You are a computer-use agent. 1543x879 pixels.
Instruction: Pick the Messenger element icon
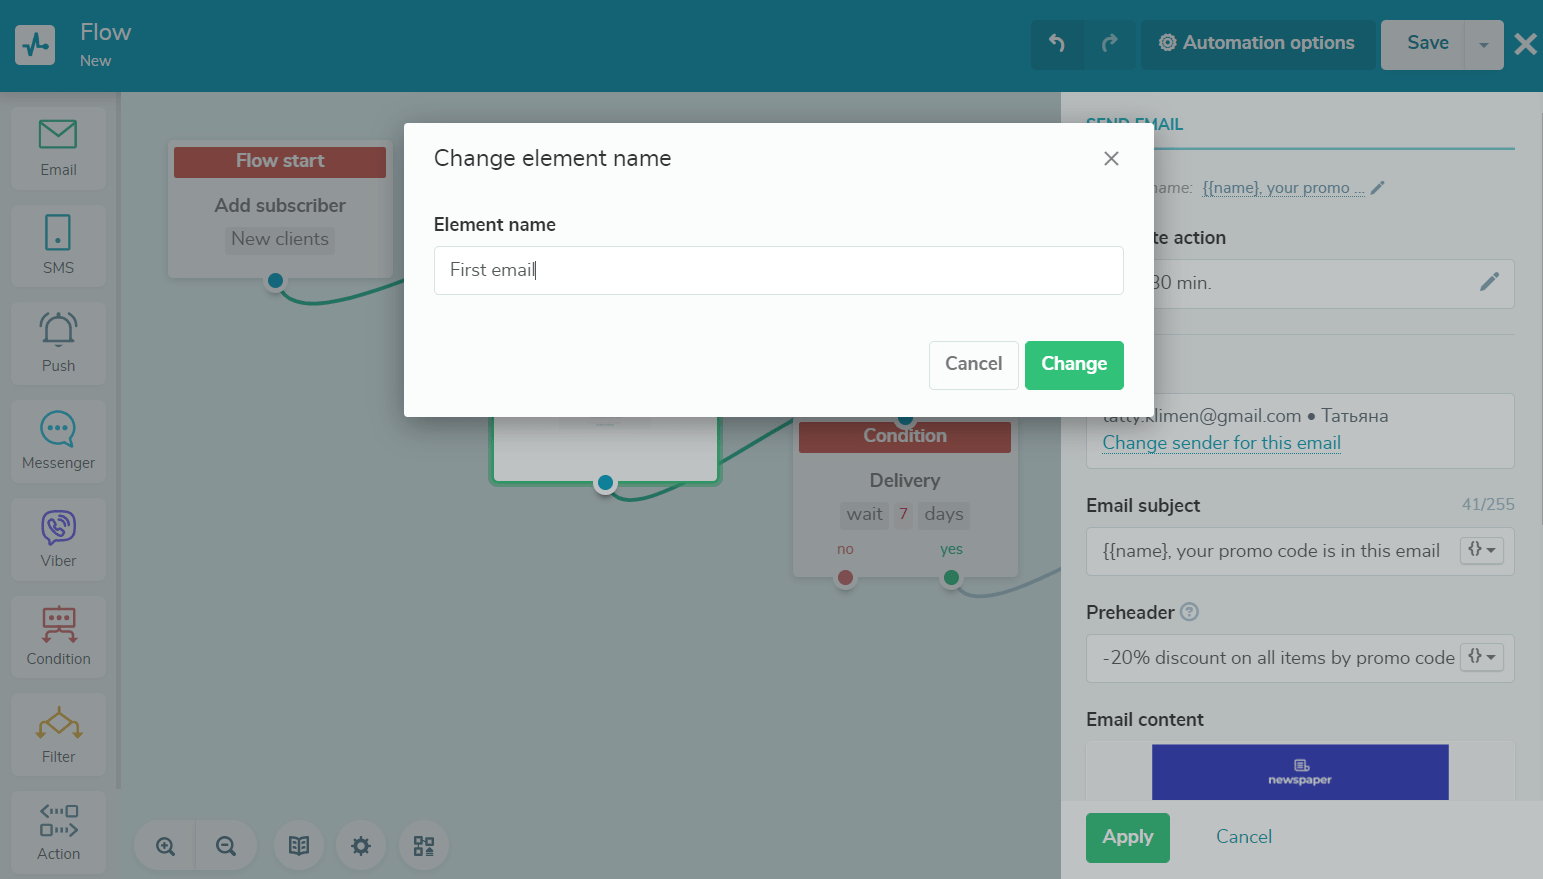tap(58, 440)
